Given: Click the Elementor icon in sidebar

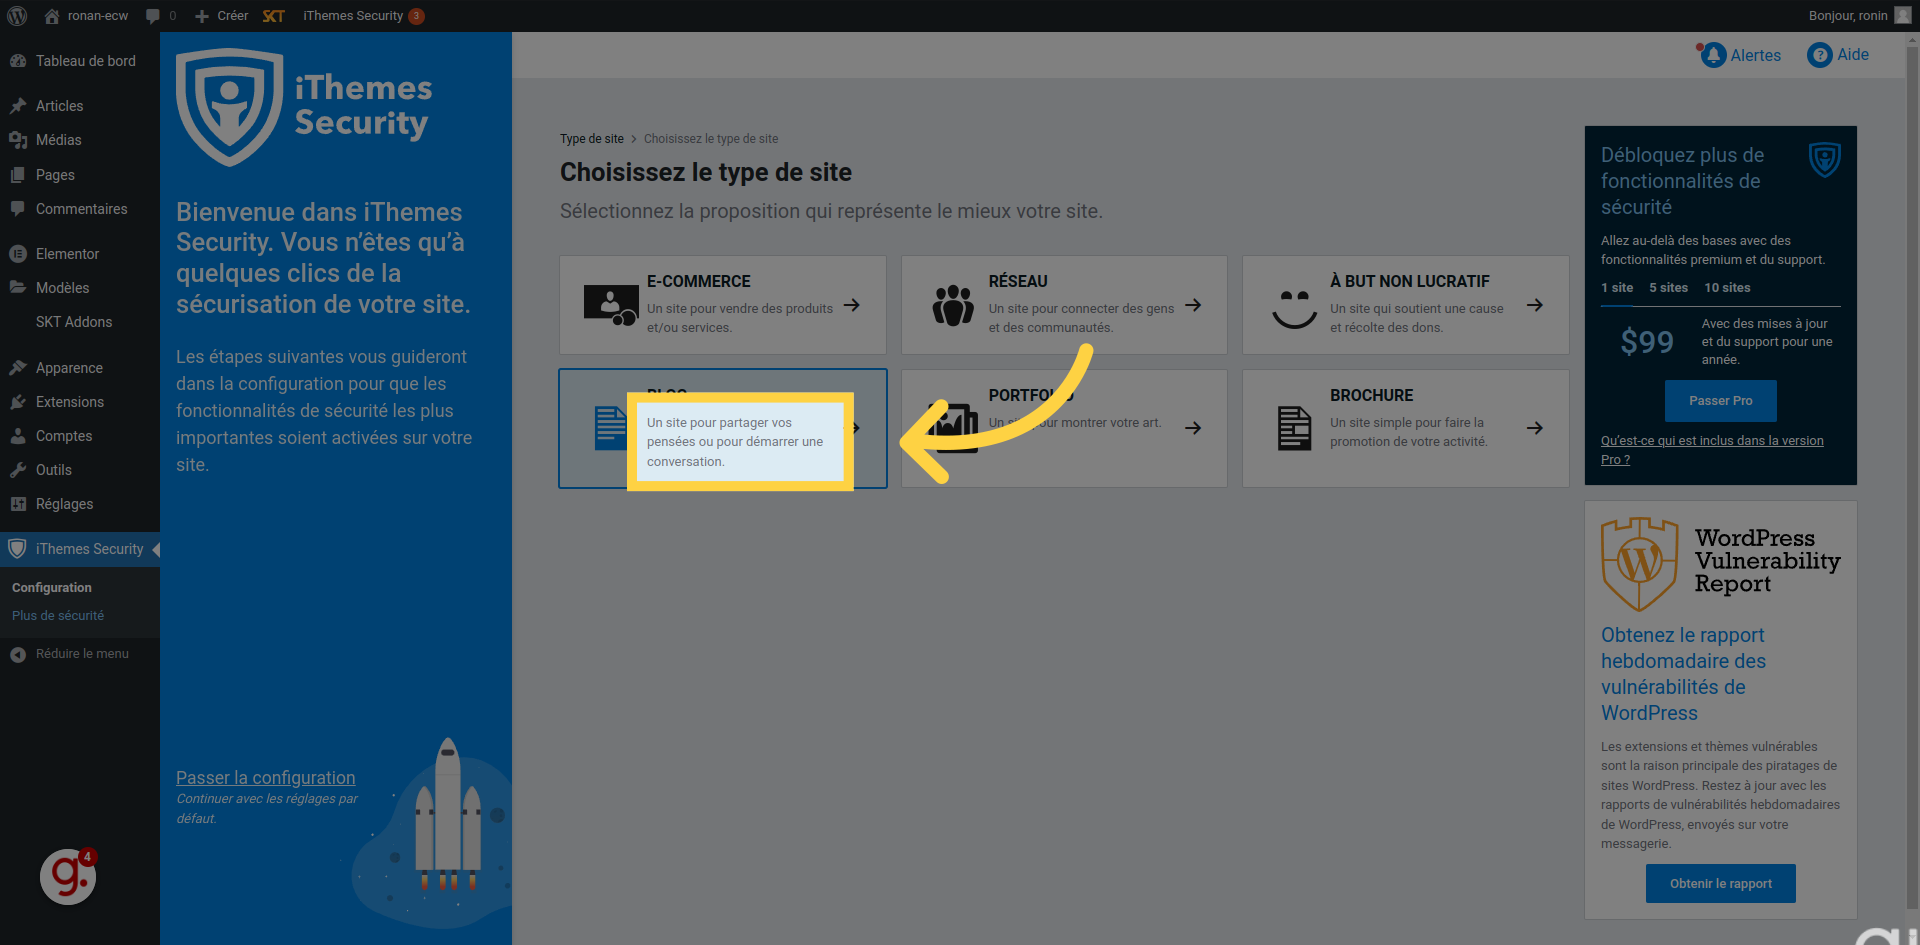Looking at the screenshot, I should click(18, 254).
